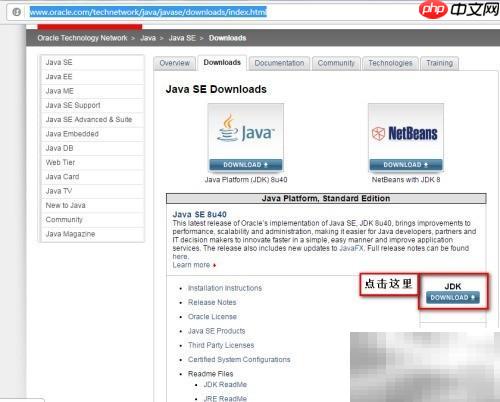Select Java SE Advanced & Suite item
This screenshot has height=402, width=500.
pos(92,120)
